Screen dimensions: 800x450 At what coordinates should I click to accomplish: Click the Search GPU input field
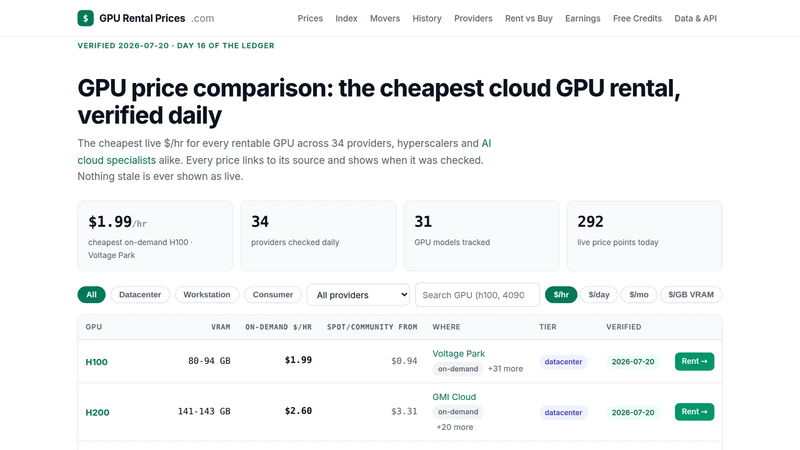477,295
